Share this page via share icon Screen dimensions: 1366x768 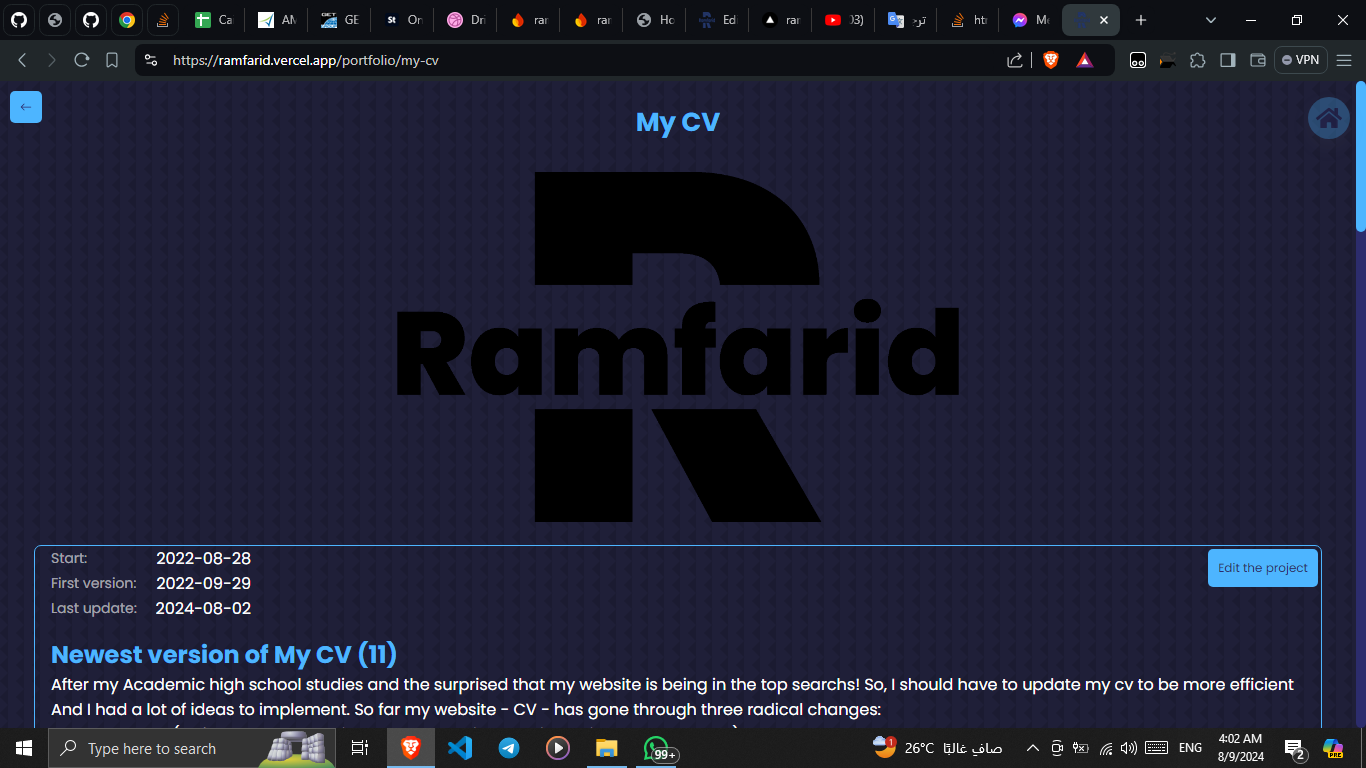point(1014,60)
